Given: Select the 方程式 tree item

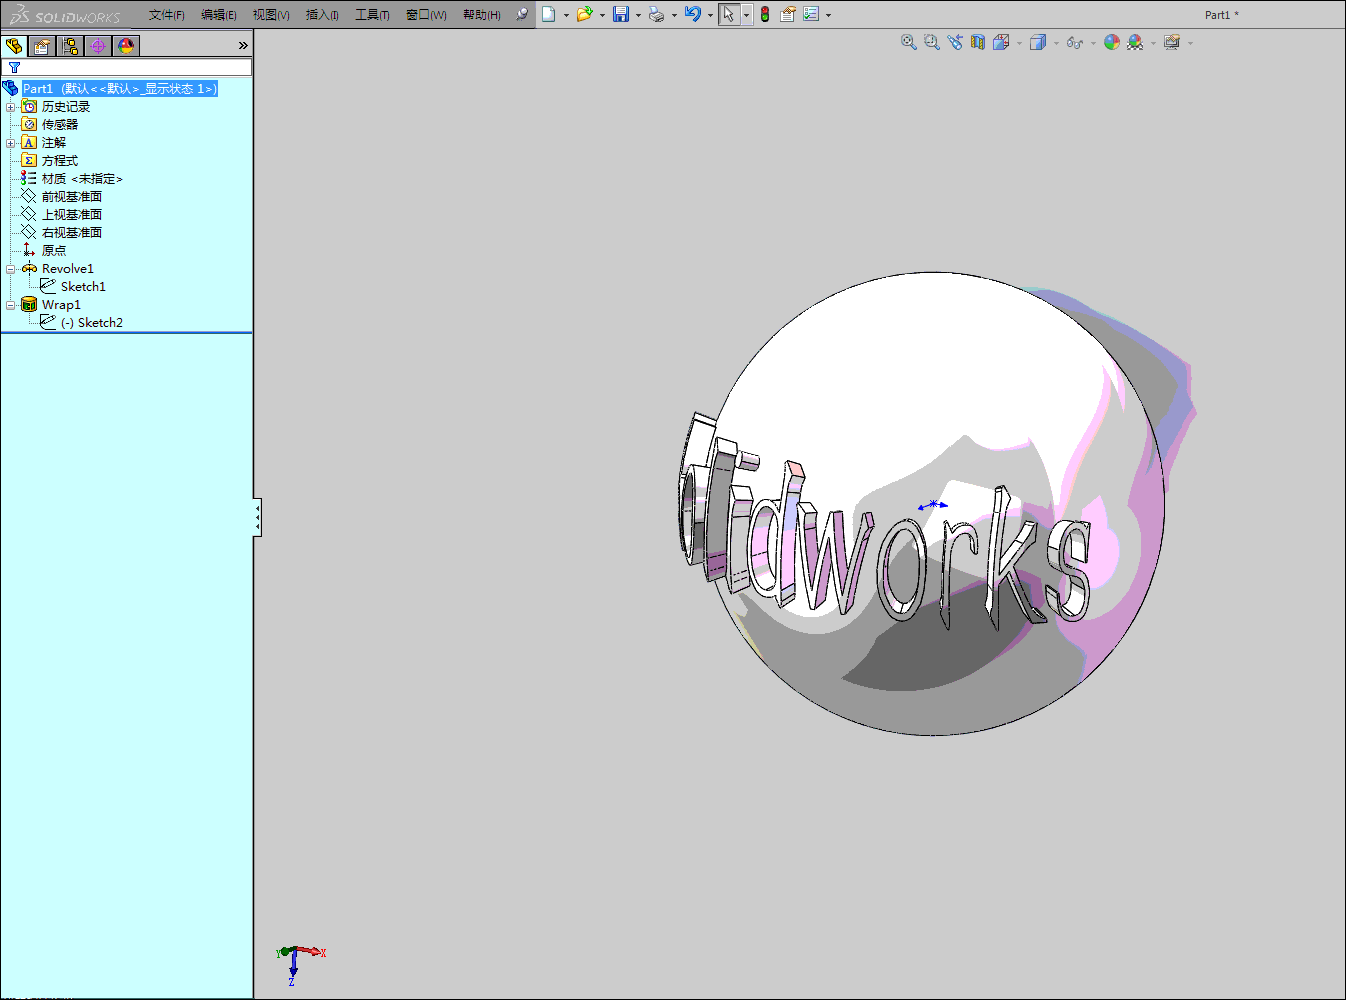Looking at the screenshot, I should tap(60, 161).
